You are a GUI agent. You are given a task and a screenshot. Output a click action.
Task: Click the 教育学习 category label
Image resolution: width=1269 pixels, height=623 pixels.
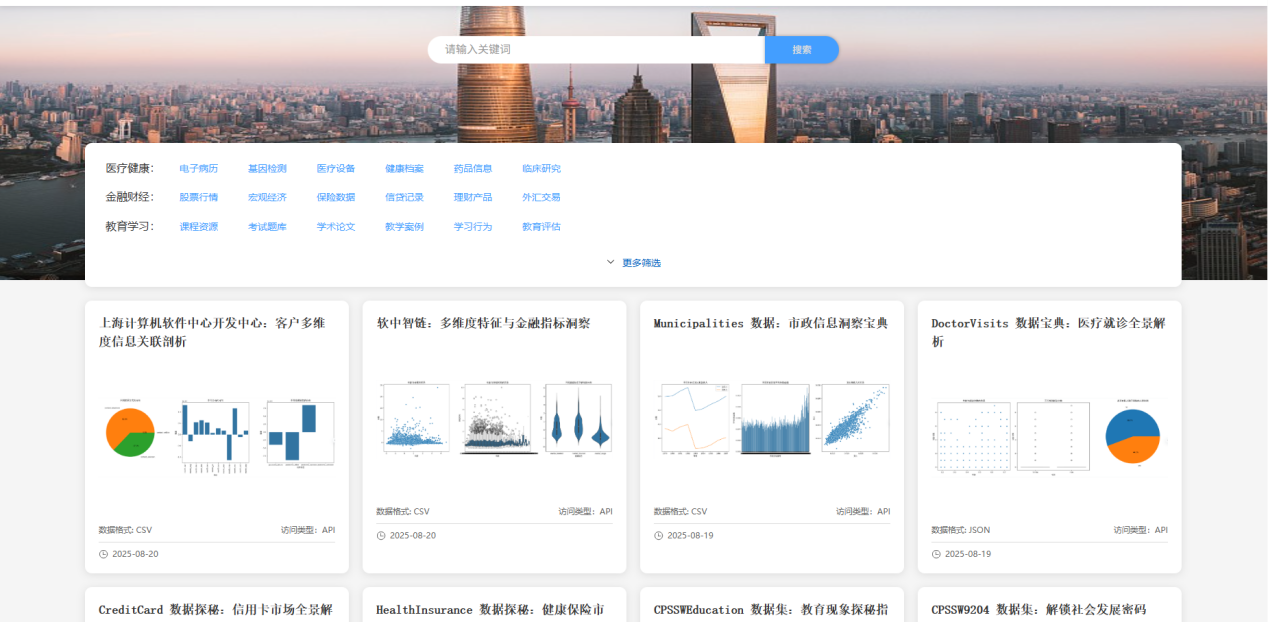tap(130, 226)
